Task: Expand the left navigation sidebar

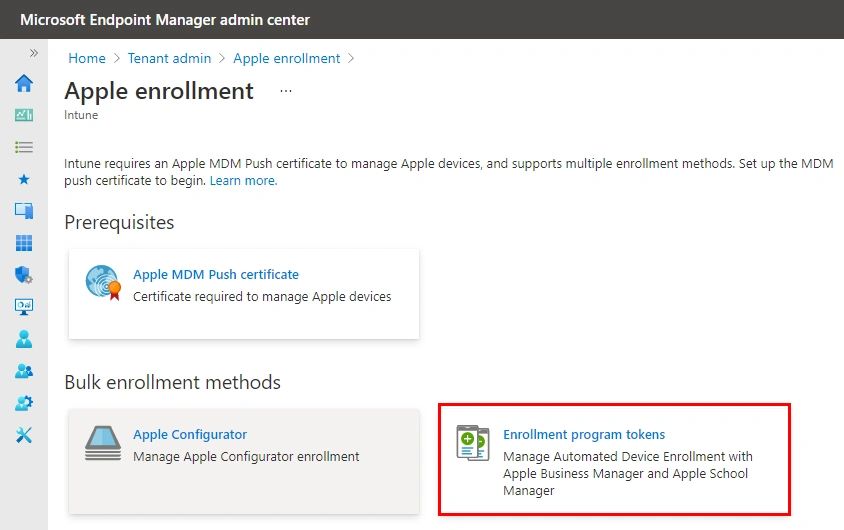Action: tap(33, 53)
